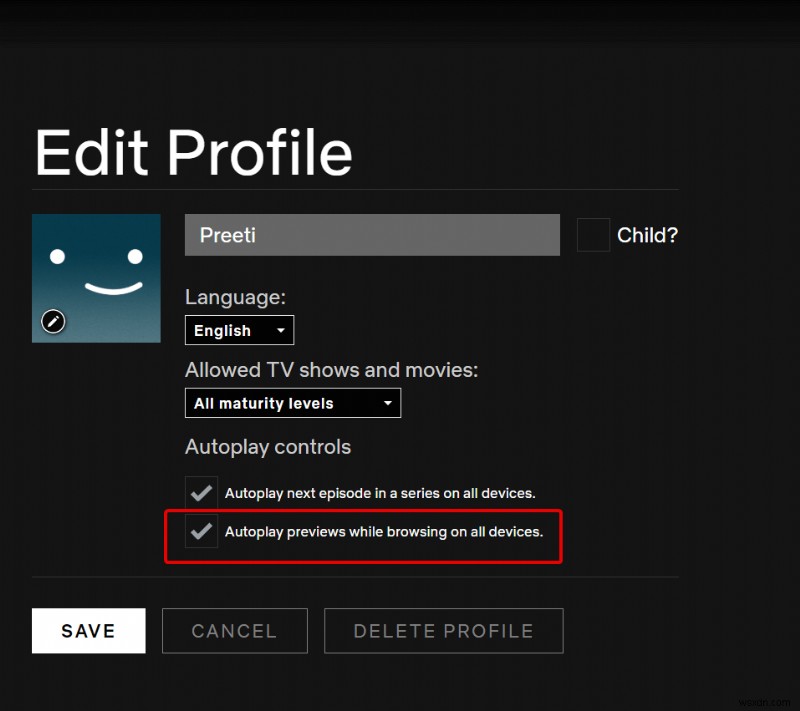800x711 pixels.
Task: Open the Language dropdown showing English
Action: [x=239, y=330]
